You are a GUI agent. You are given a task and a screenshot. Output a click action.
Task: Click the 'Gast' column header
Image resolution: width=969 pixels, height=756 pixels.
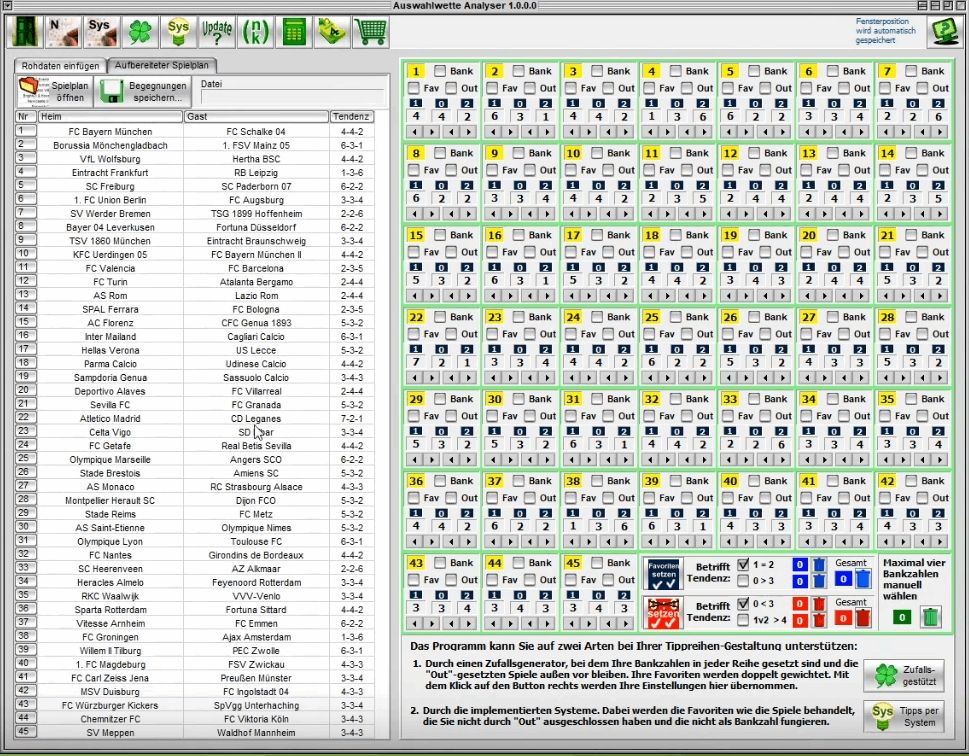pyautogui.click(x=256, y=116)
